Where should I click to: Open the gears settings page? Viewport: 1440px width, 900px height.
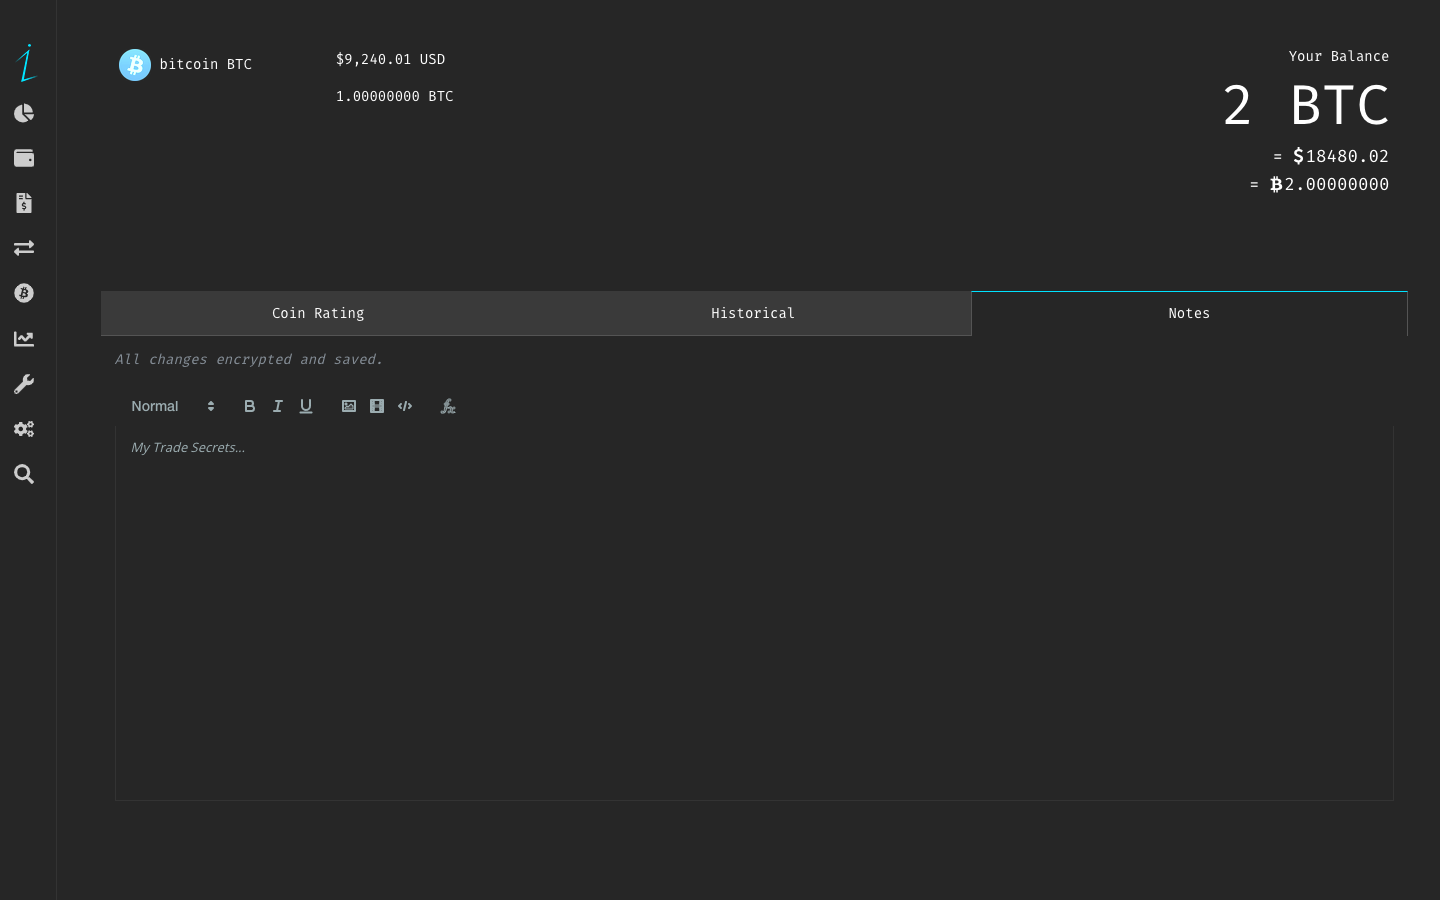pos(24,429)
